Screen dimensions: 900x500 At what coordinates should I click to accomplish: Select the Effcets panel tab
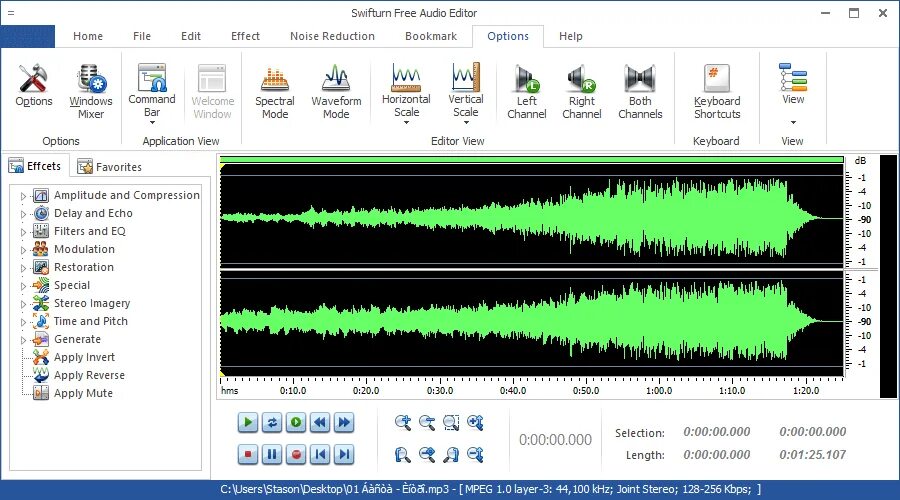tap(35, 166)
